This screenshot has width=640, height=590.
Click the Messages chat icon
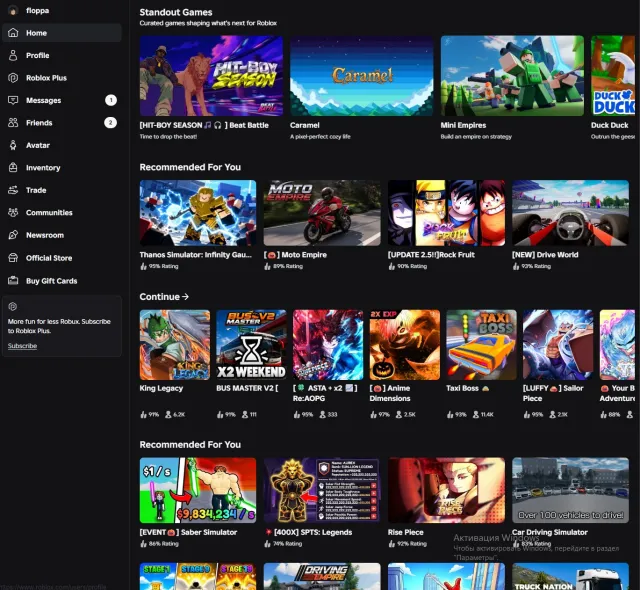(13, 100)
